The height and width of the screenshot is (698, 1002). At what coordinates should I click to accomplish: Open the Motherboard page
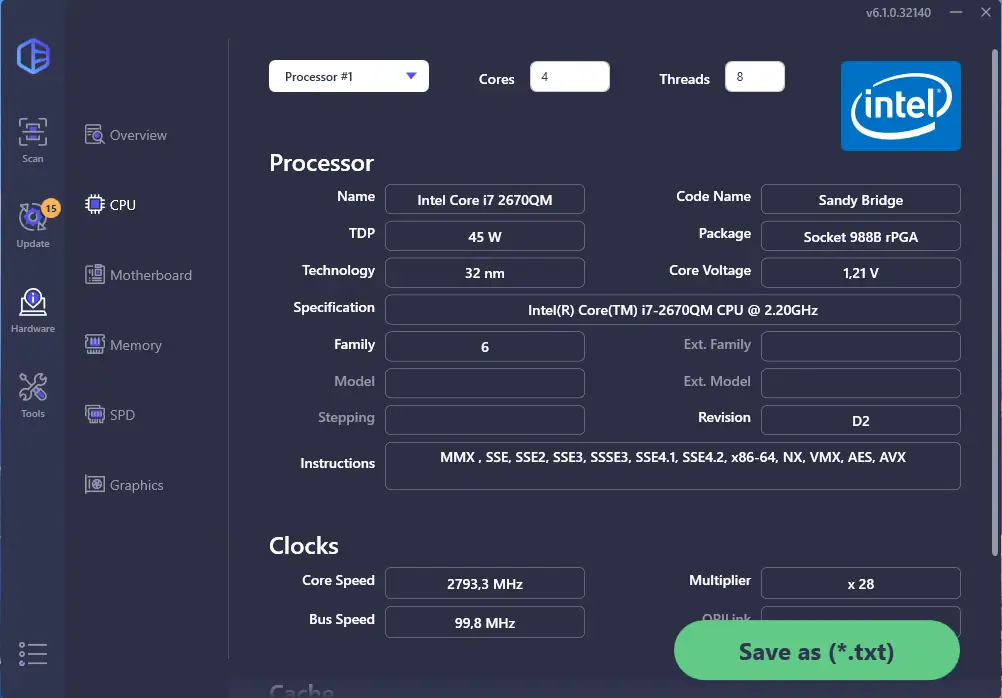coord(138,275)
